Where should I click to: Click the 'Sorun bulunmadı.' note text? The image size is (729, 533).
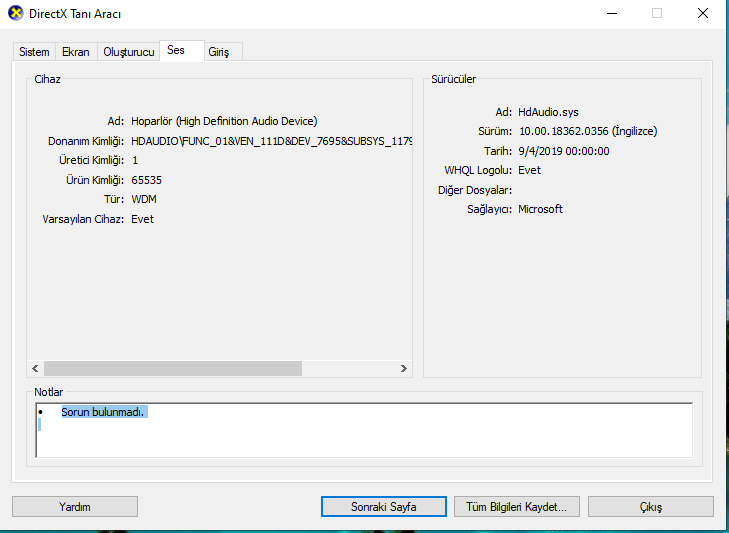pyautogui.click(x=103, y=412)
